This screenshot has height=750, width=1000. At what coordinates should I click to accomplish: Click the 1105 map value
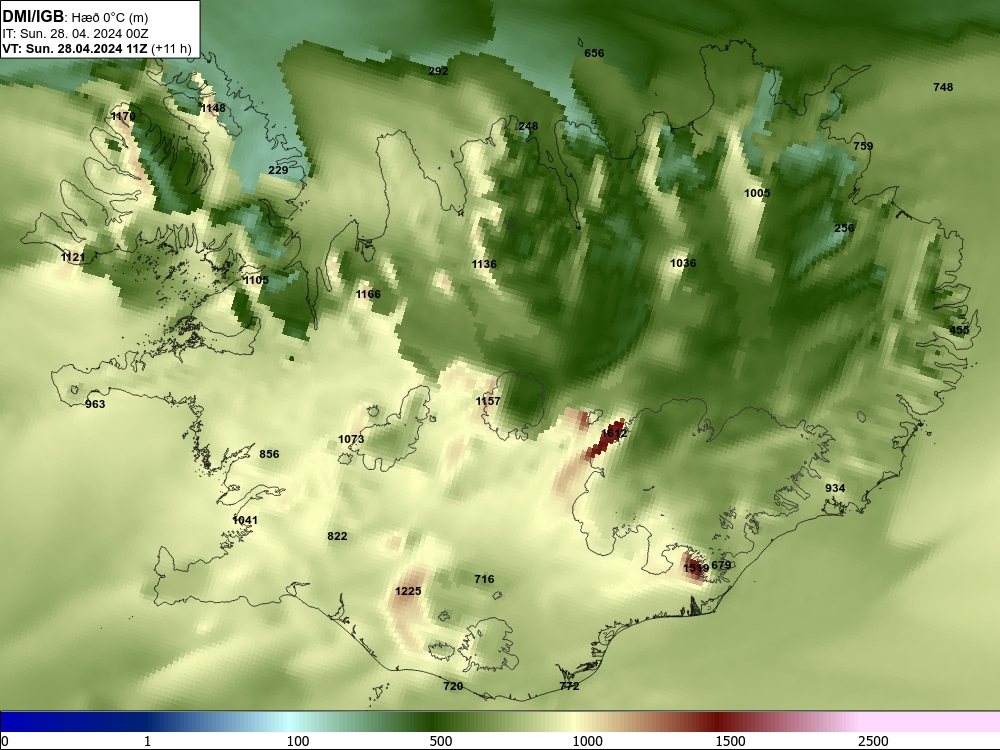(x=256, y=280)
